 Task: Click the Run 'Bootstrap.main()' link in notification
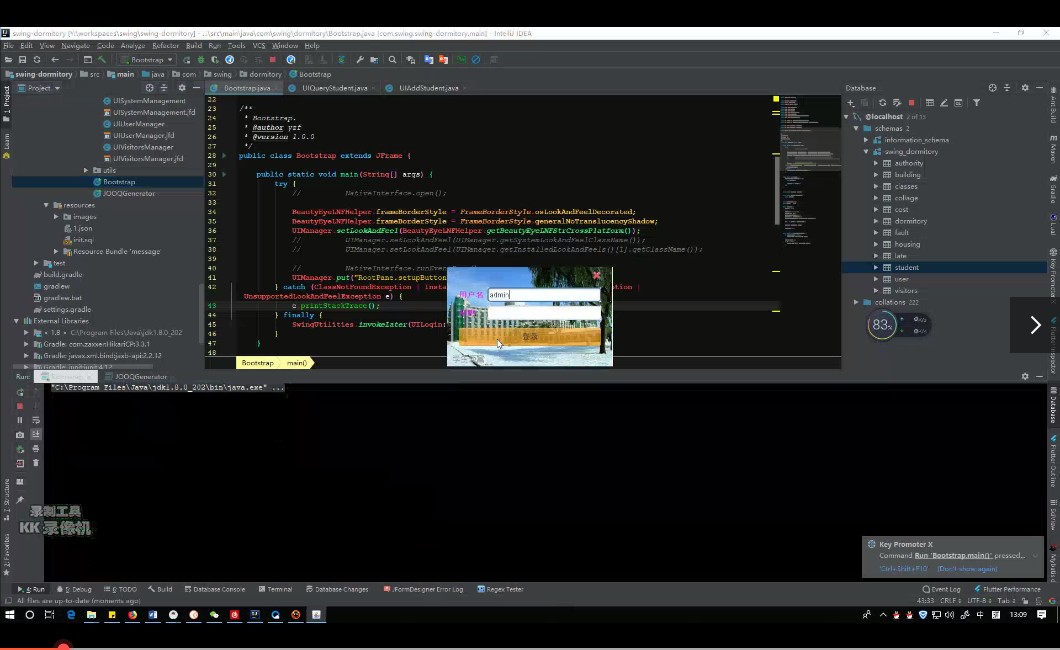point(953,555)
